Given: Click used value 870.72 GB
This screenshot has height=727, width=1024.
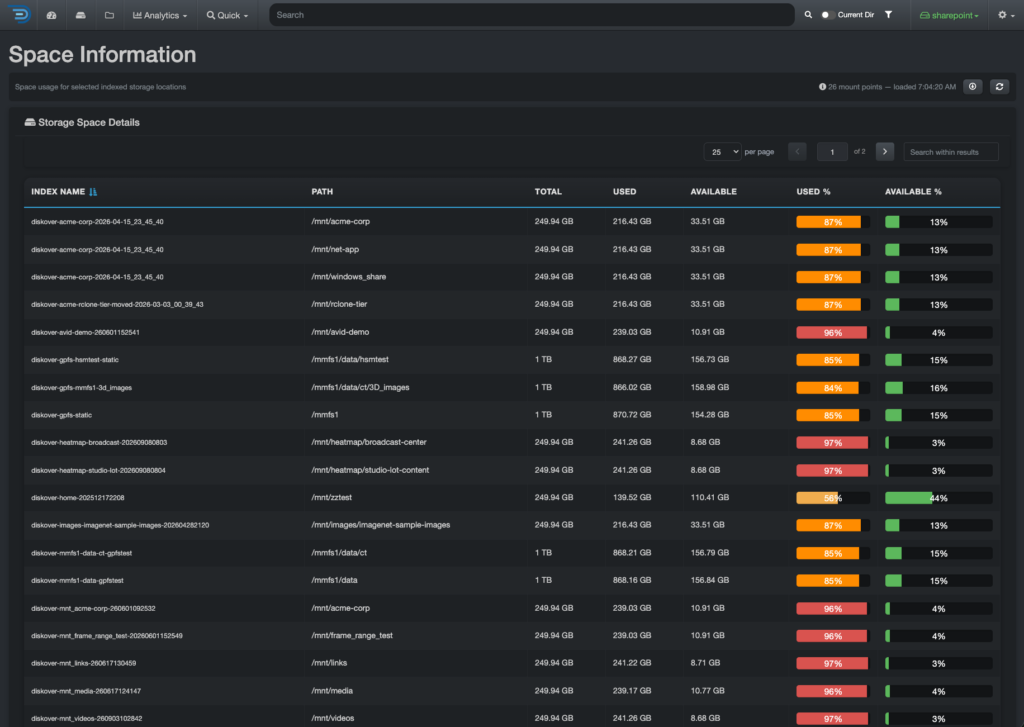Looking at the screenshot, I should (632, 415).
